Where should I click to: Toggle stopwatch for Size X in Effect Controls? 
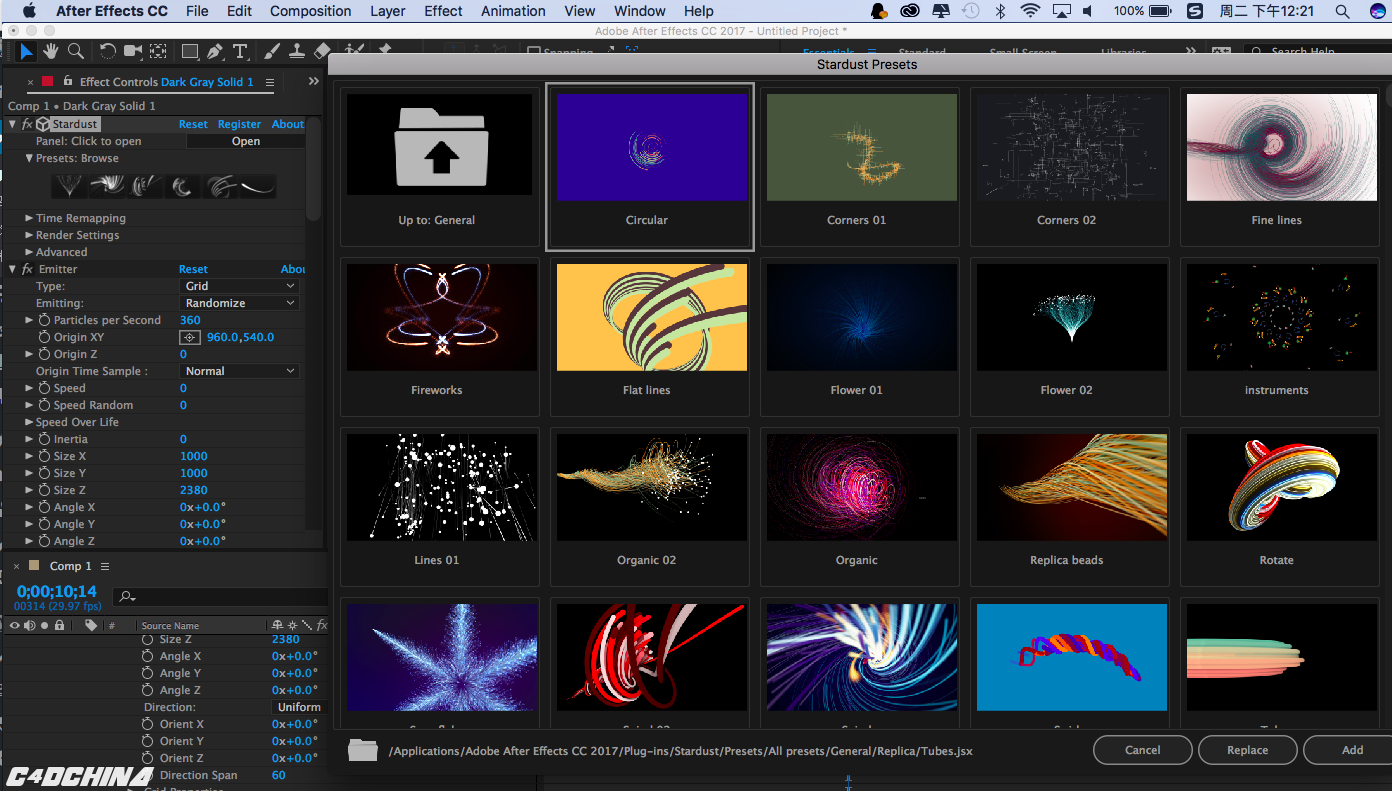(x=44, y=456)
